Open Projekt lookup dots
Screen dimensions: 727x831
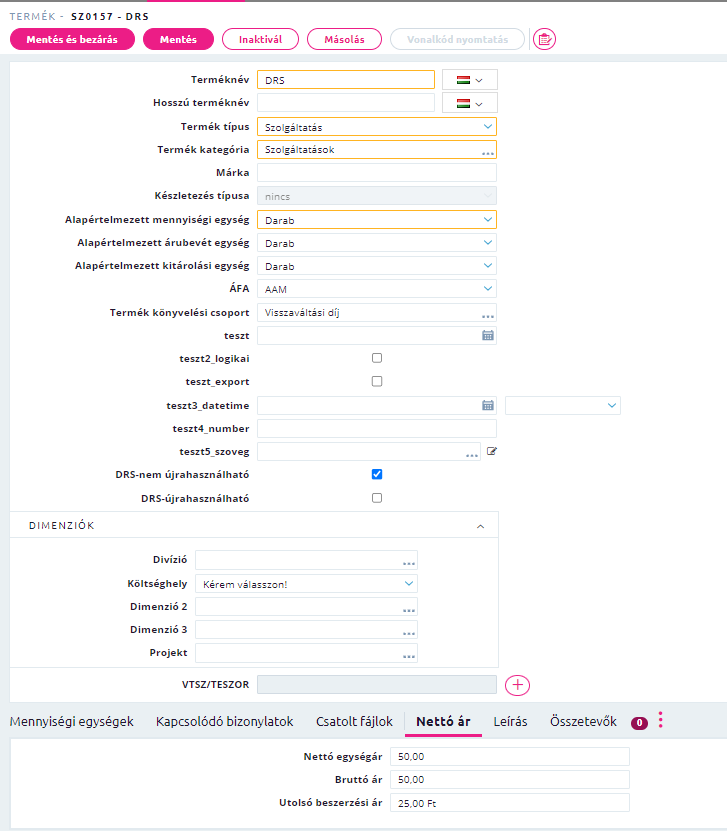point(409,656)
